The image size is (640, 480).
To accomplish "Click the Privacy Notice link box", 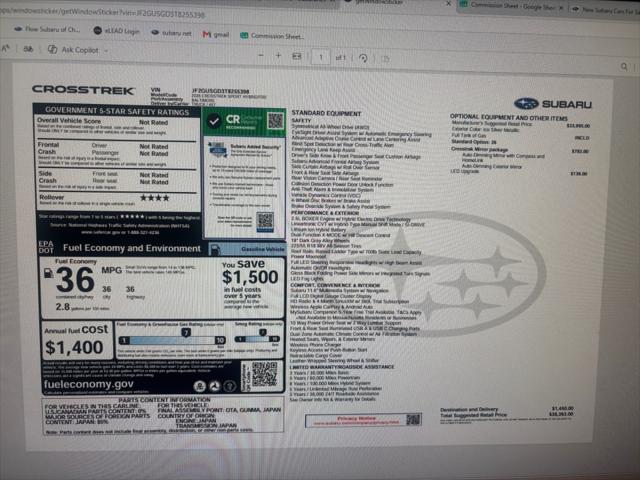I will pos(363,420).
